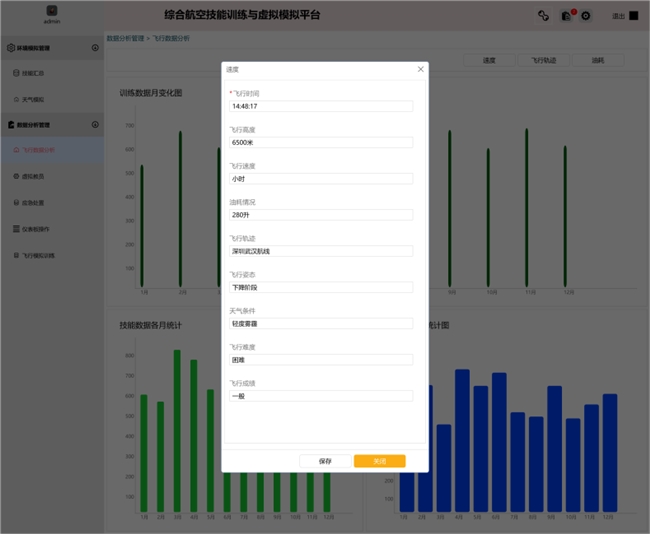Click document icon beside 数据分析管理
This screenshot has width=650, height=534.
pos(11,124)
